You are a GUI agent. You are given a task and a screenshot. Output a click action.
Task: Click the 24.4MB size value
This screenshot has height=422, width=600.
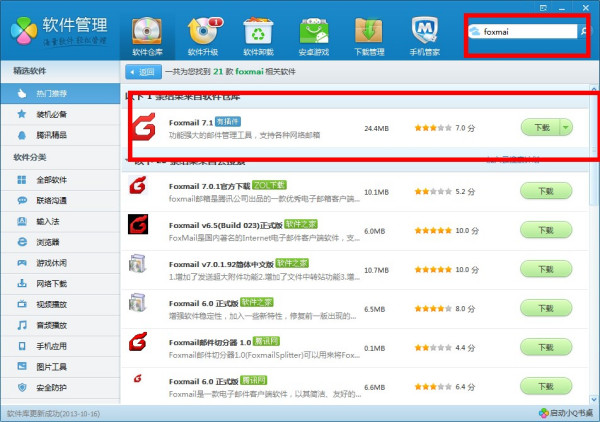pyautogui.click(x=377, y=129)
